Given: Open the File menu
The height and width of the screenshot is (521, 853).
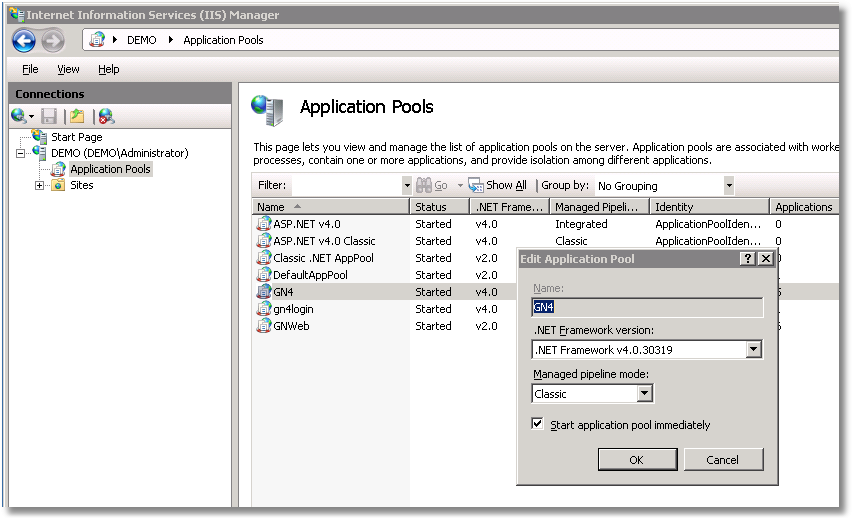Looking at the screenshot, I should click(30, 69).
